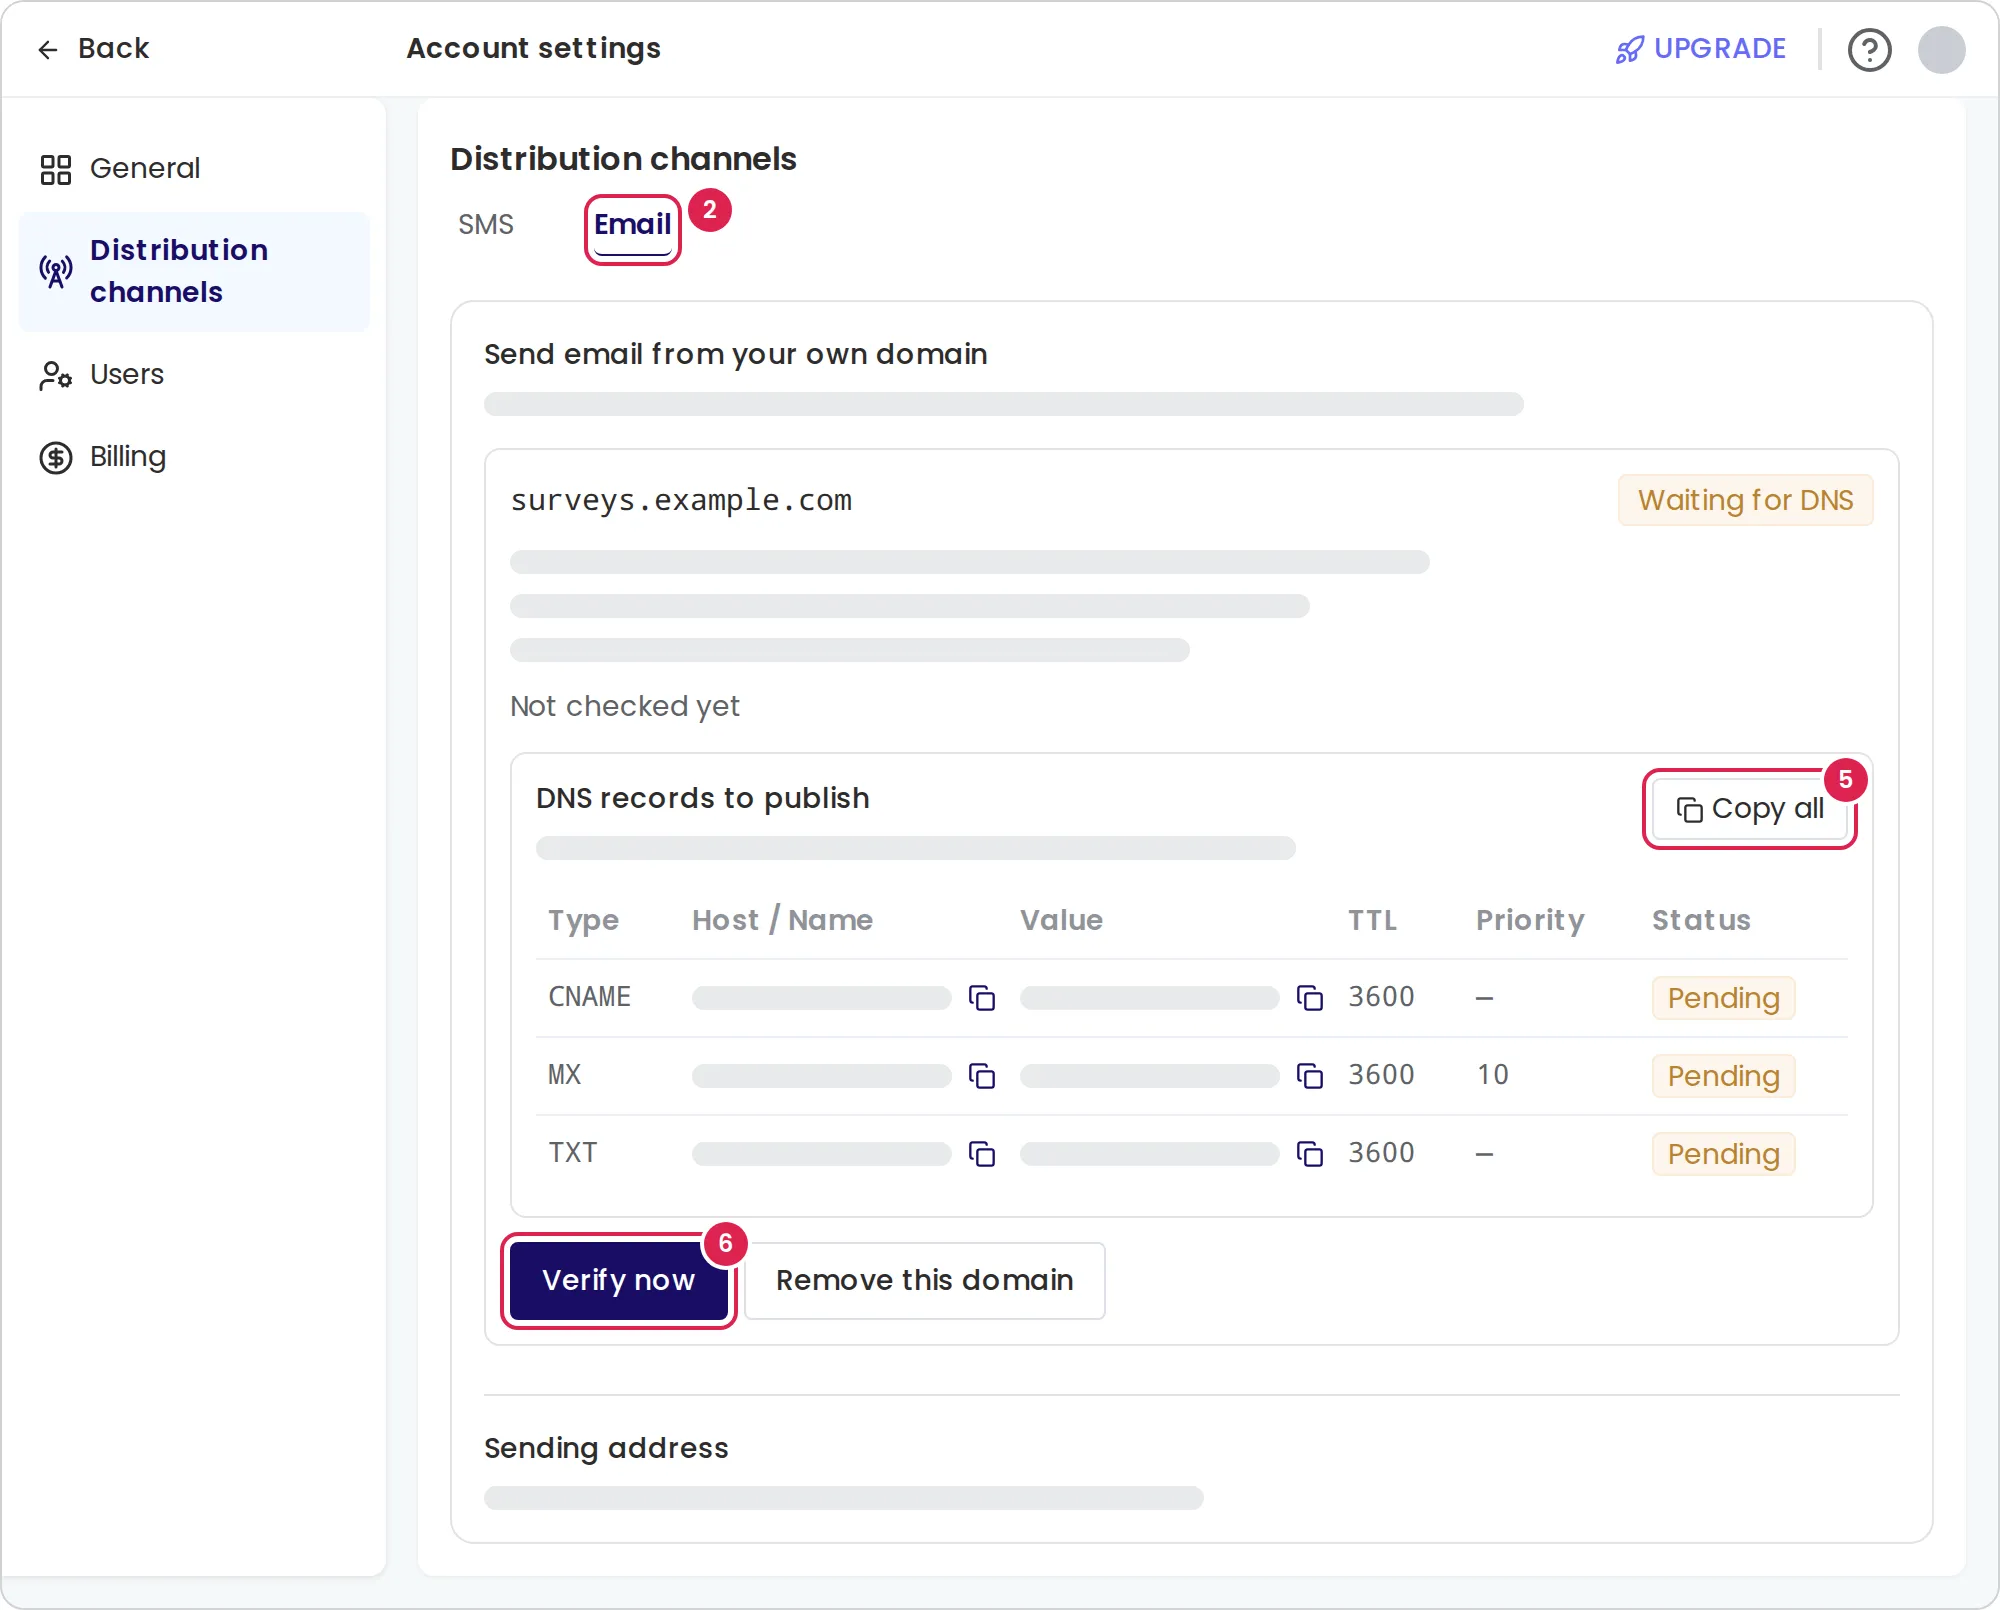
Task: Click the CNAME row Pending status
Action: pyautogui.click(x=1723, y=997)
